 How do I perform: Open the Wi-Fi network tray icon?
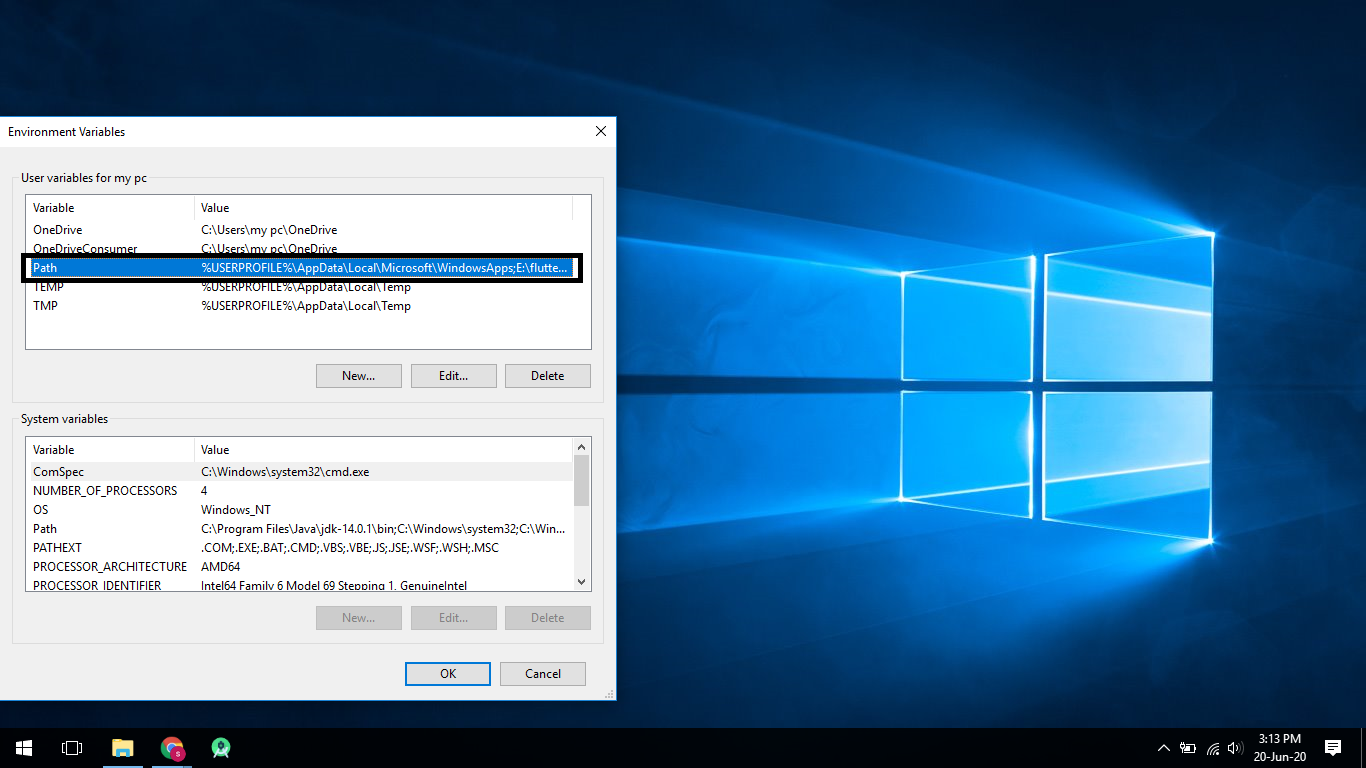click(x=1212, y=747)
